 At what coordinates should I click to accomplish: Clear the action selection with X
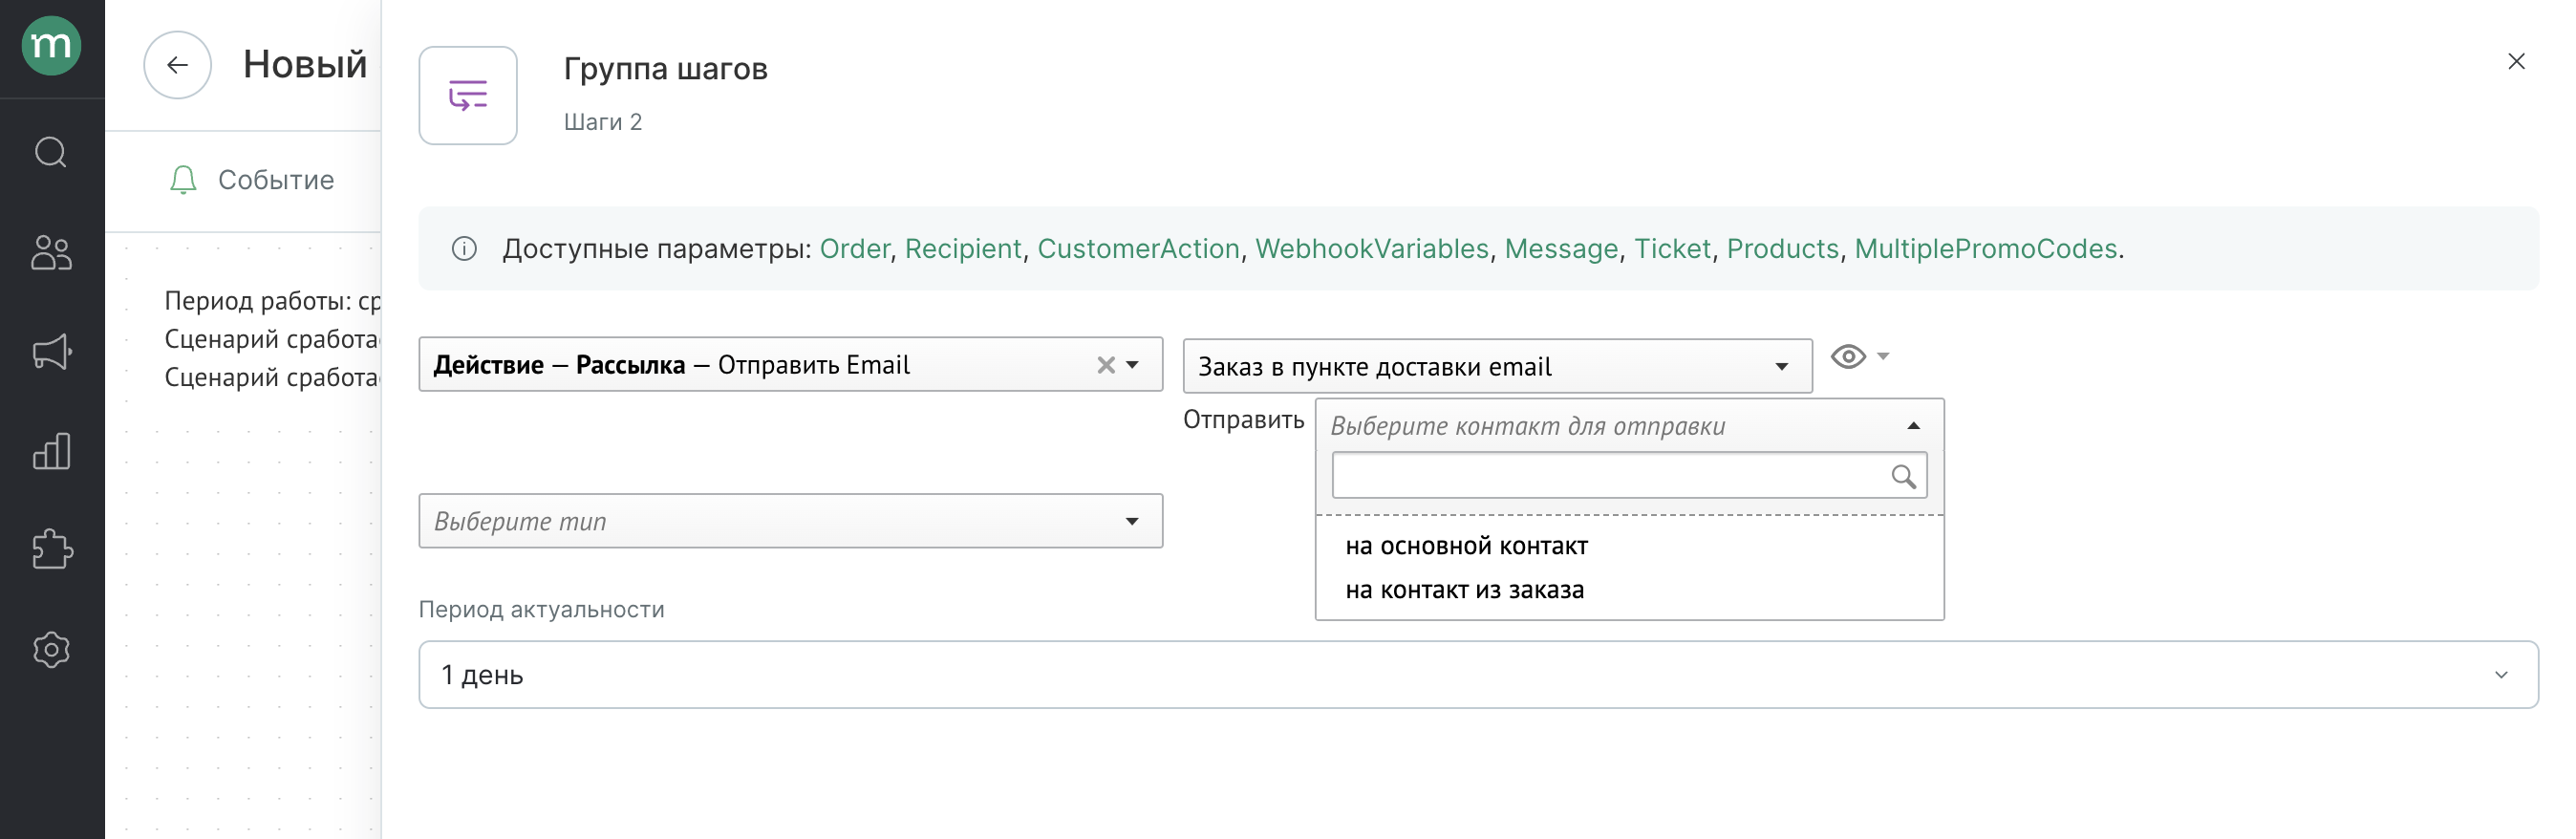(x=1105, y=365)
